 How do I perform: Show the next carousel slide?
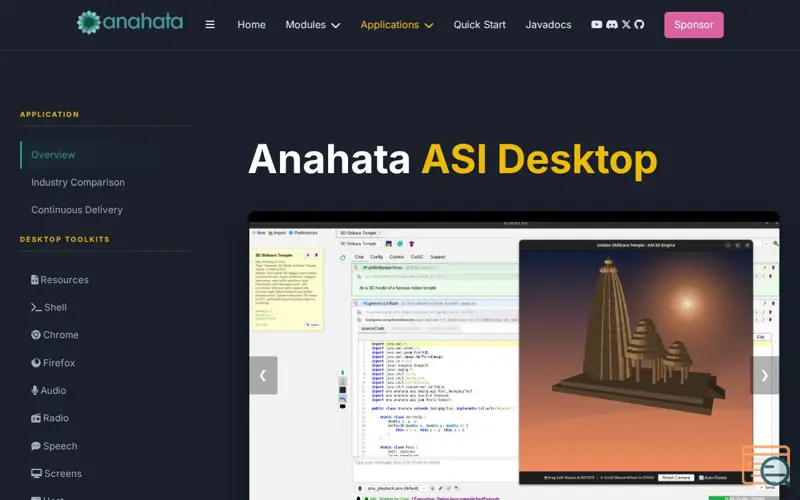point(764,375)
